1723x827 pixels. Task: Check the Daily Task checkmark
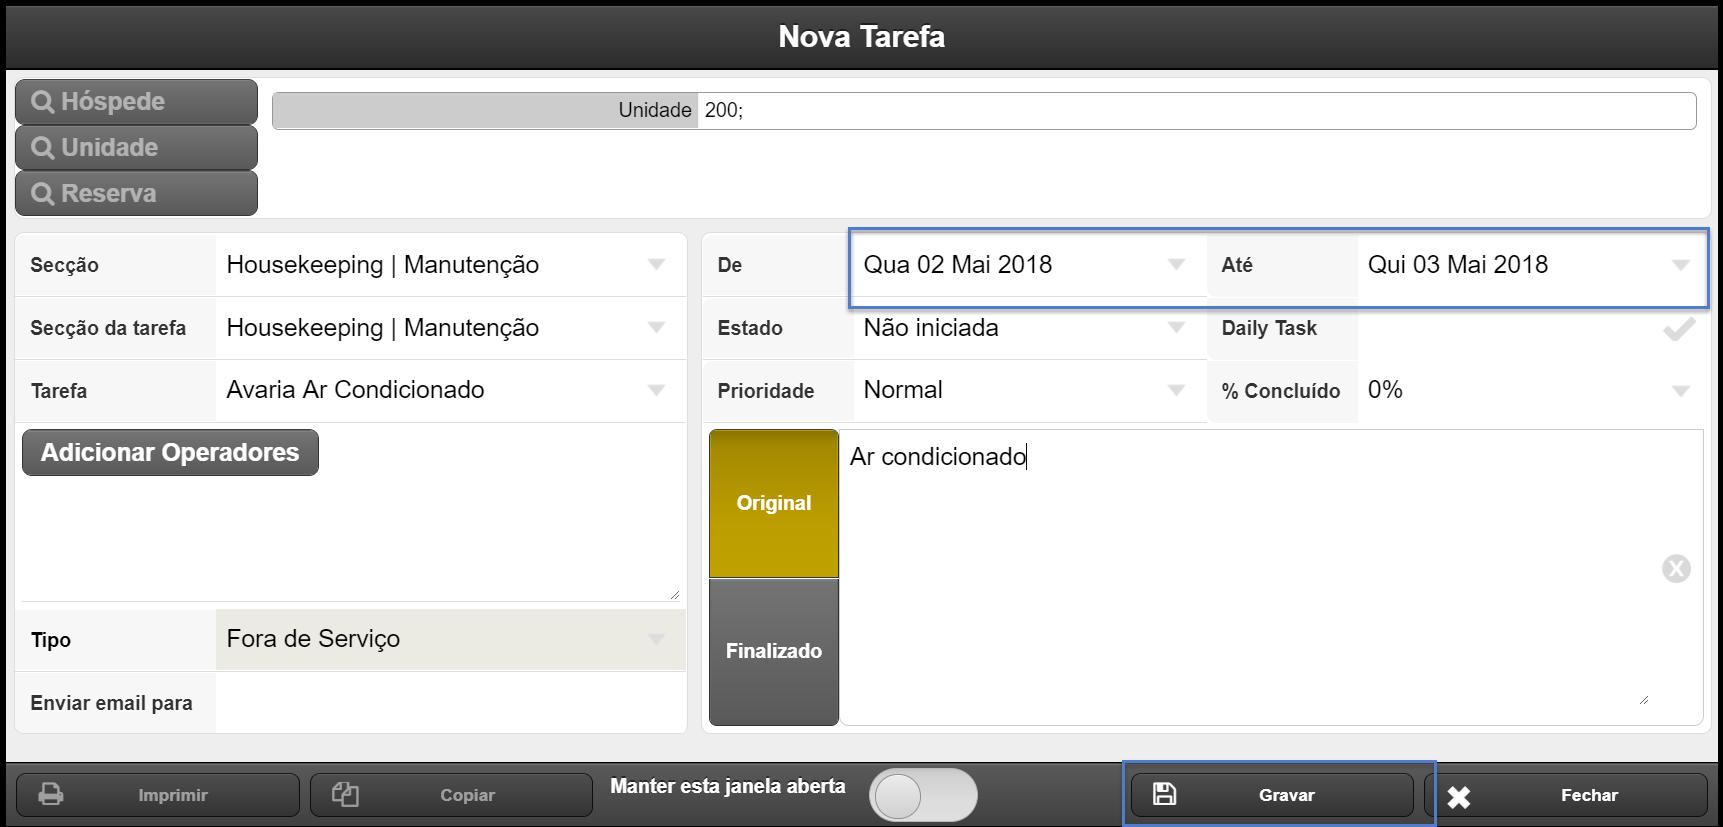pos(1679,329)
